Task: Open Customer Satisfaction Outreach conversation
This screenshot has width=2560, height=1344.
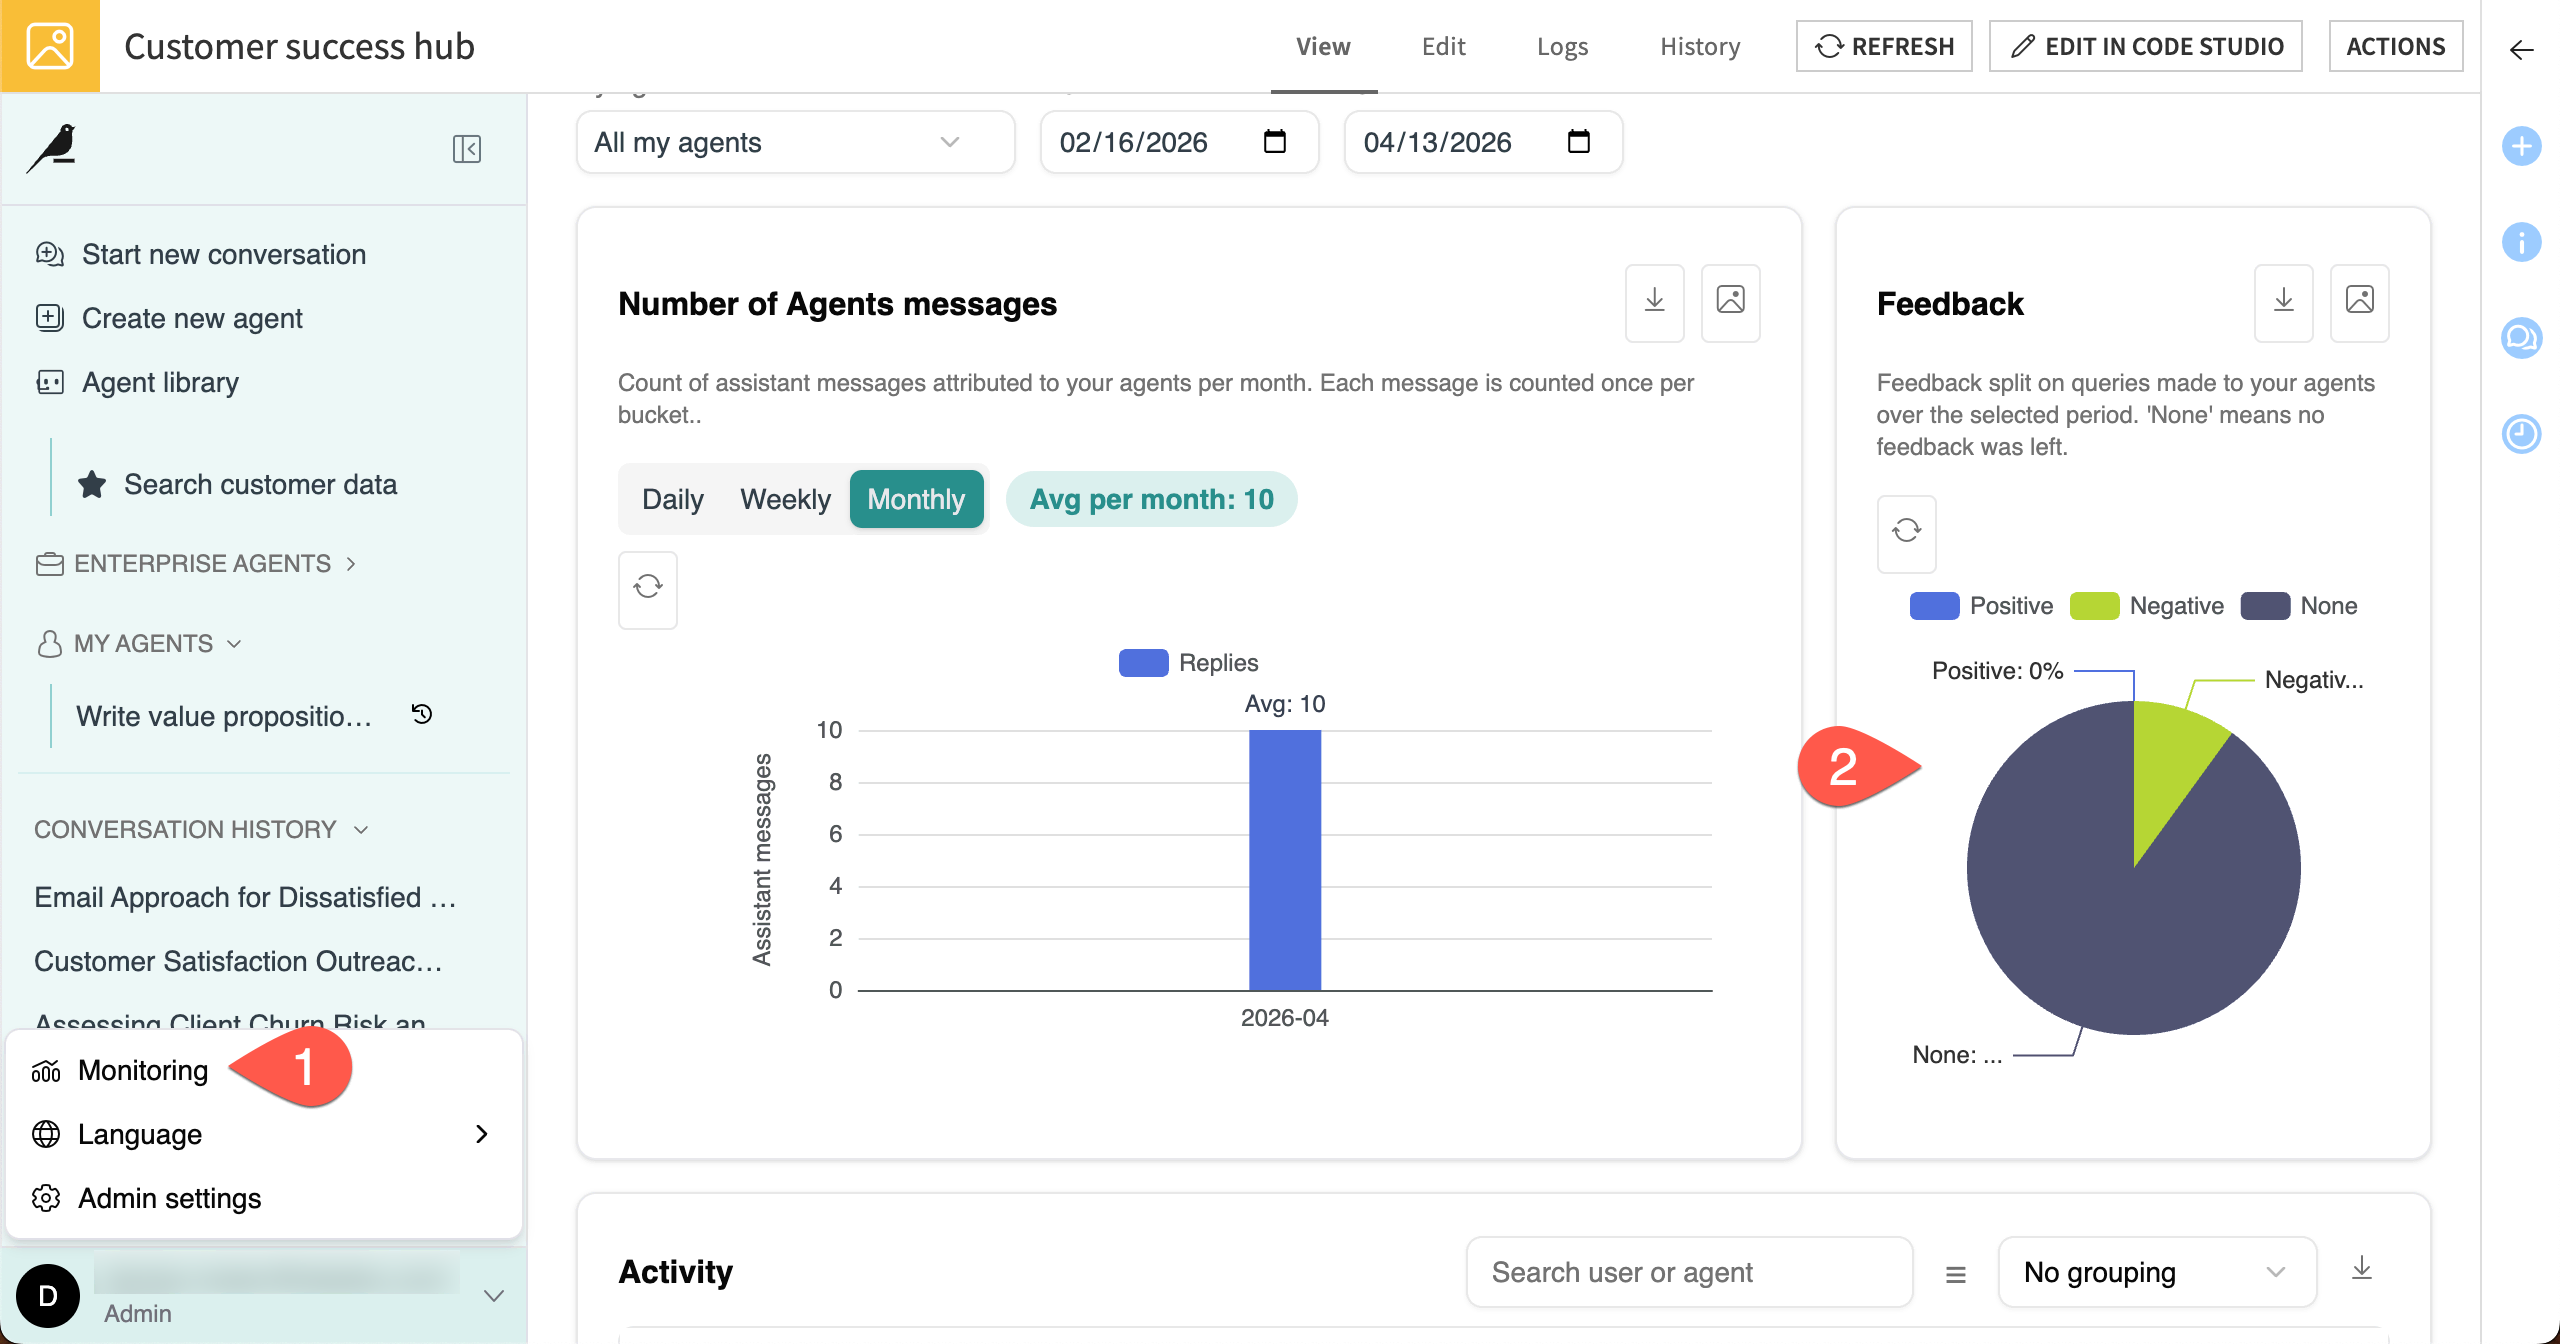Action: click(238, 962)
